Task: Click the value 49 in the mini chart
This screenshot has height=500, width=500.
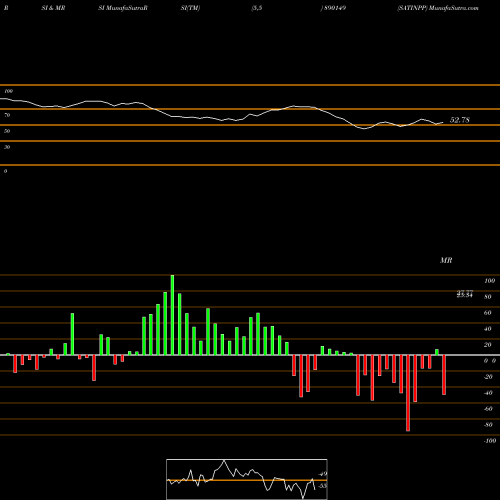Action: [x=323, y=474]
